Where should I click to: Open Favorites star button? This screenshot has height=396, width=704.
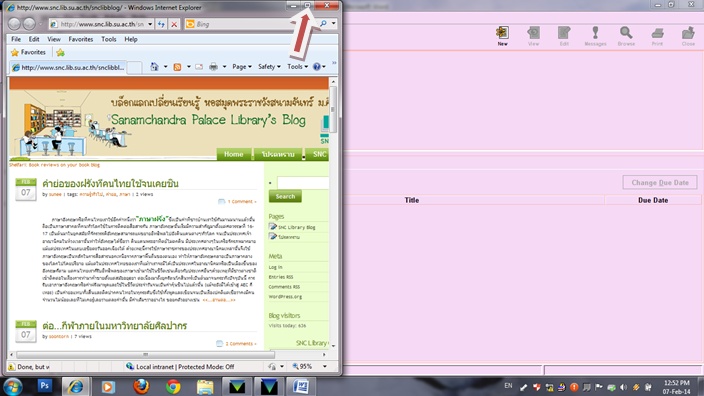(28, 52)
